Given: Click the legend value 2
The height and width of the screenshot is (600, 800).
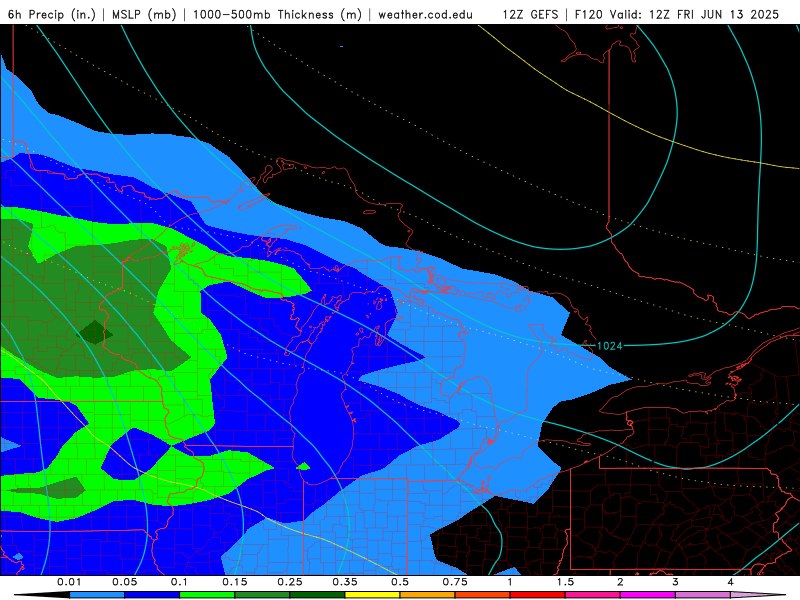Looking at the screenshot, I should tap(620, 582).
